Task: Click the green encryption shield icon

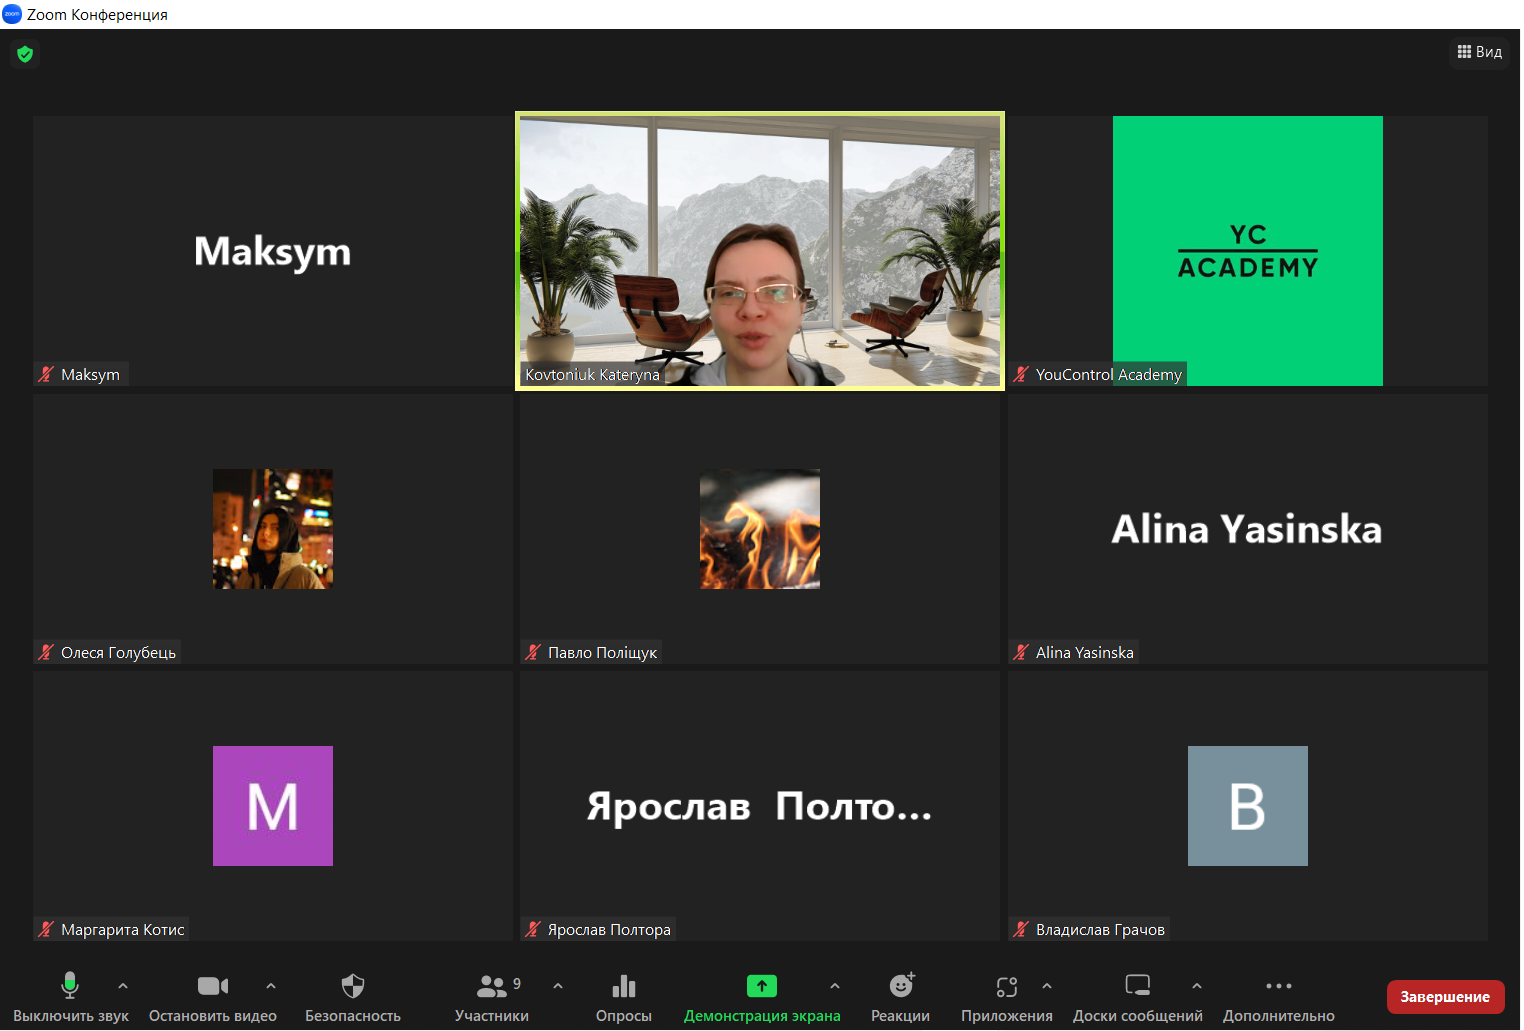Action: coord(25,54)
